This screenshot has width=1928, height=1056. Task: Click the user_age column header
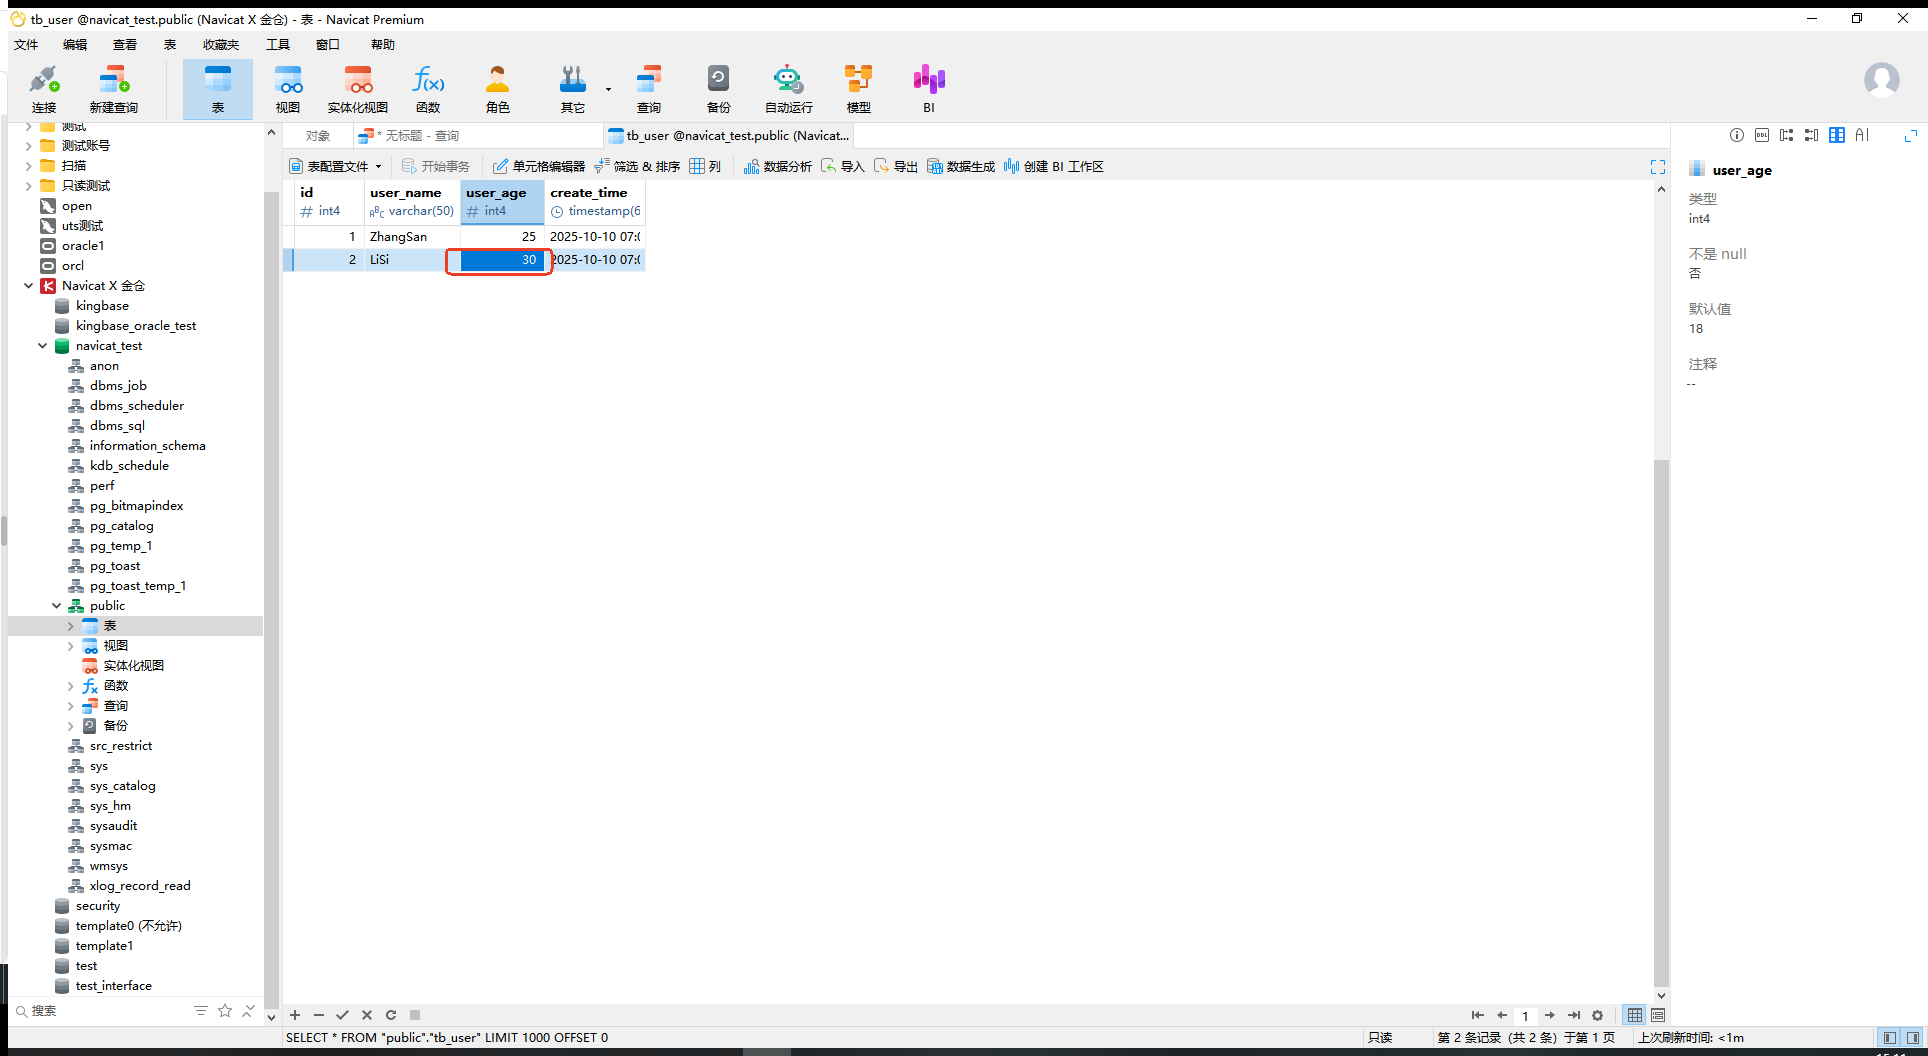[x=502, y=202]
